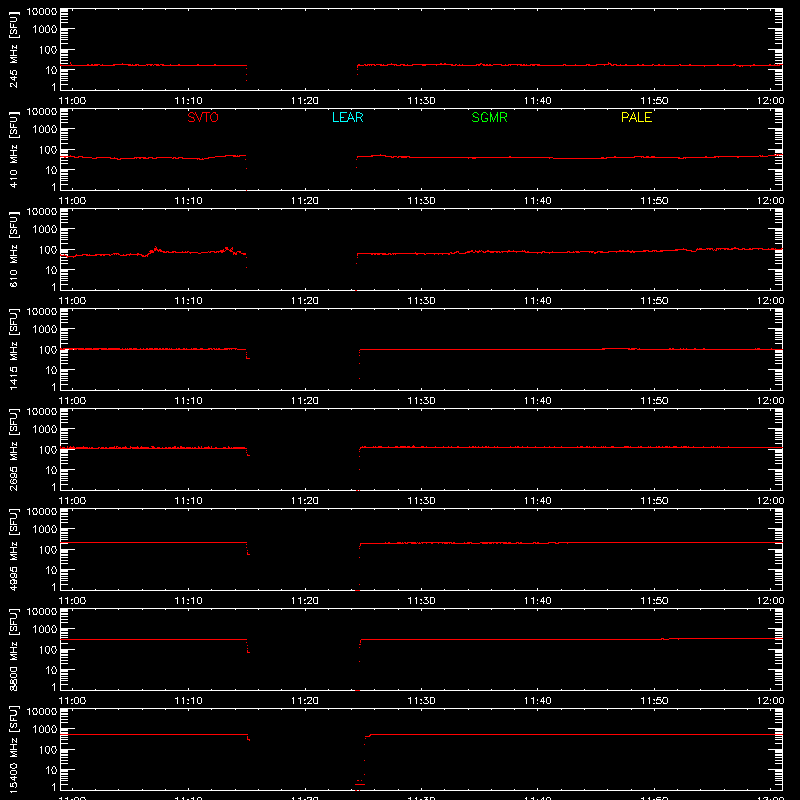Click 11:40 tick label under 410 MHz panel
The width and height of the screenshot is (800, 800).
[538, 201]
